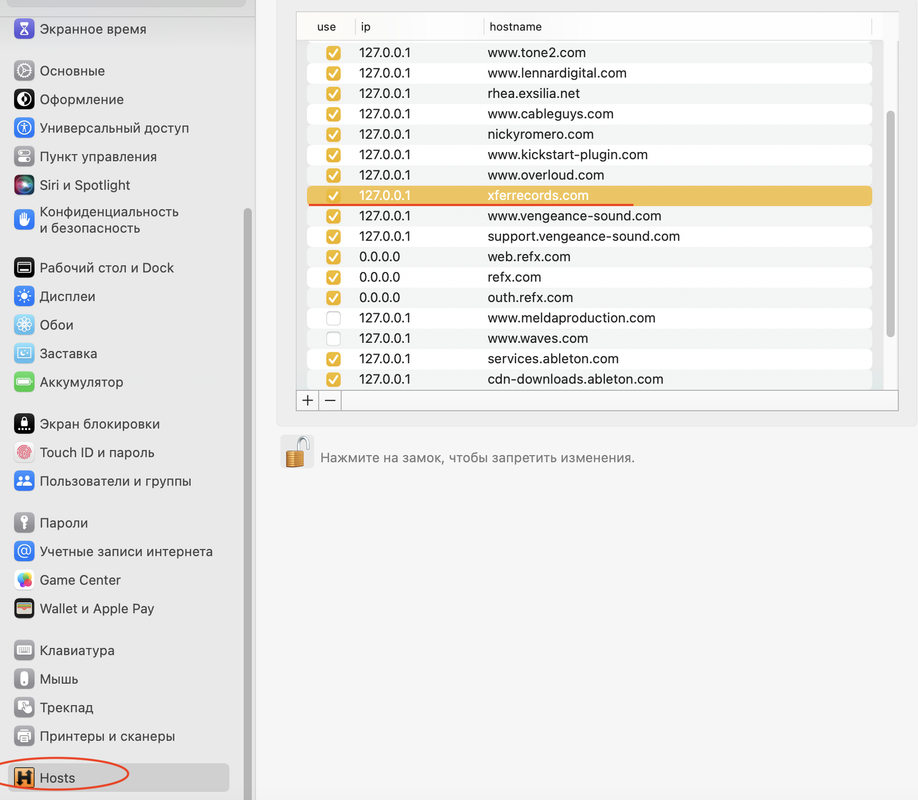Select hostname cdn-downloads.ableton.com
The width and height of the screenshot is (918, 800).
click(x=576, y=380)
